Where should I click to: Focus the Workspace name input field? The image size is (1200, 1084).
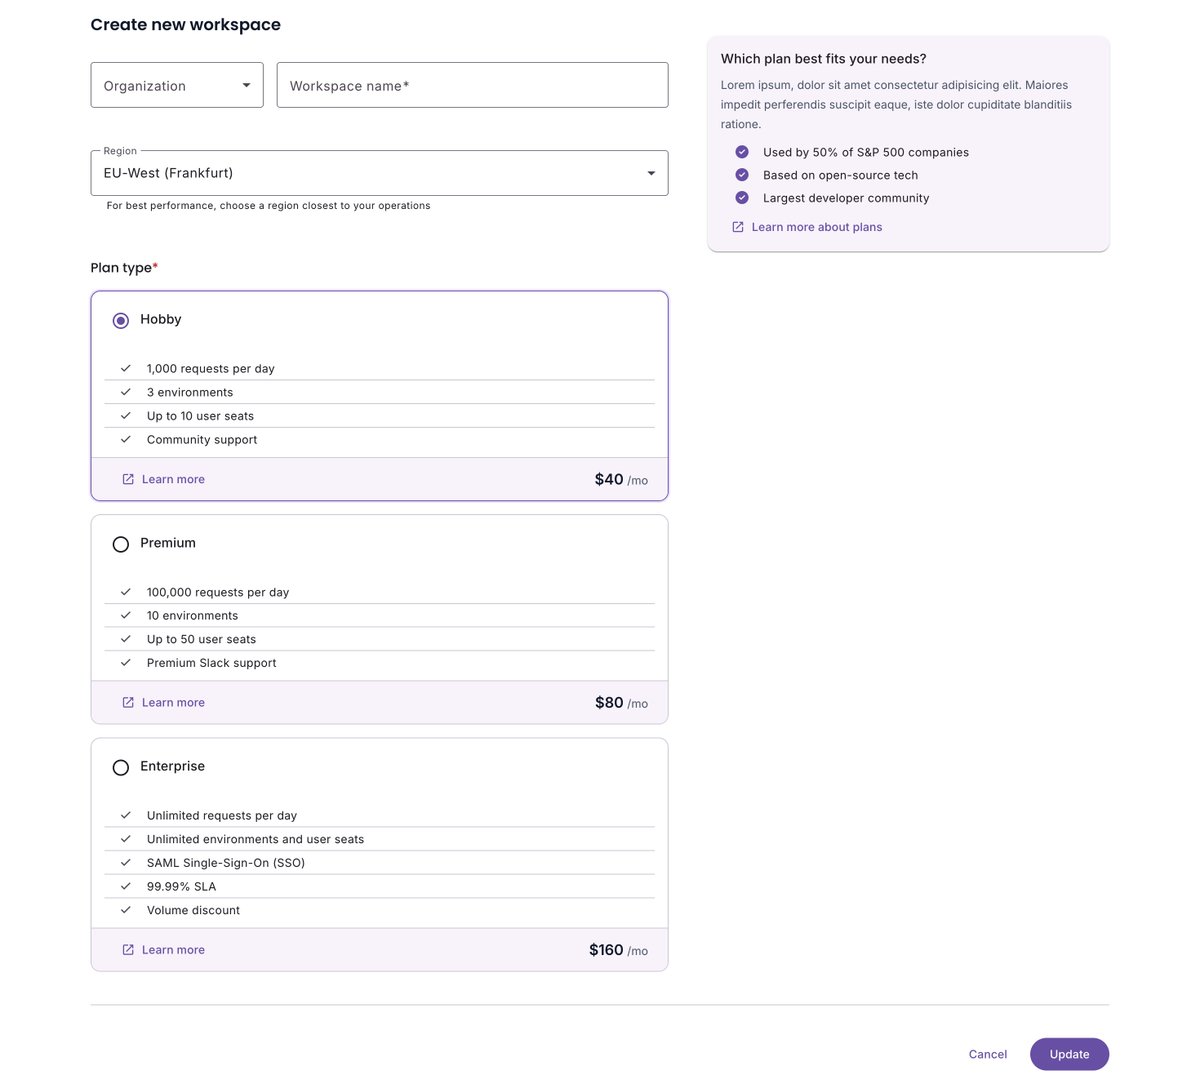pos(472,85)
